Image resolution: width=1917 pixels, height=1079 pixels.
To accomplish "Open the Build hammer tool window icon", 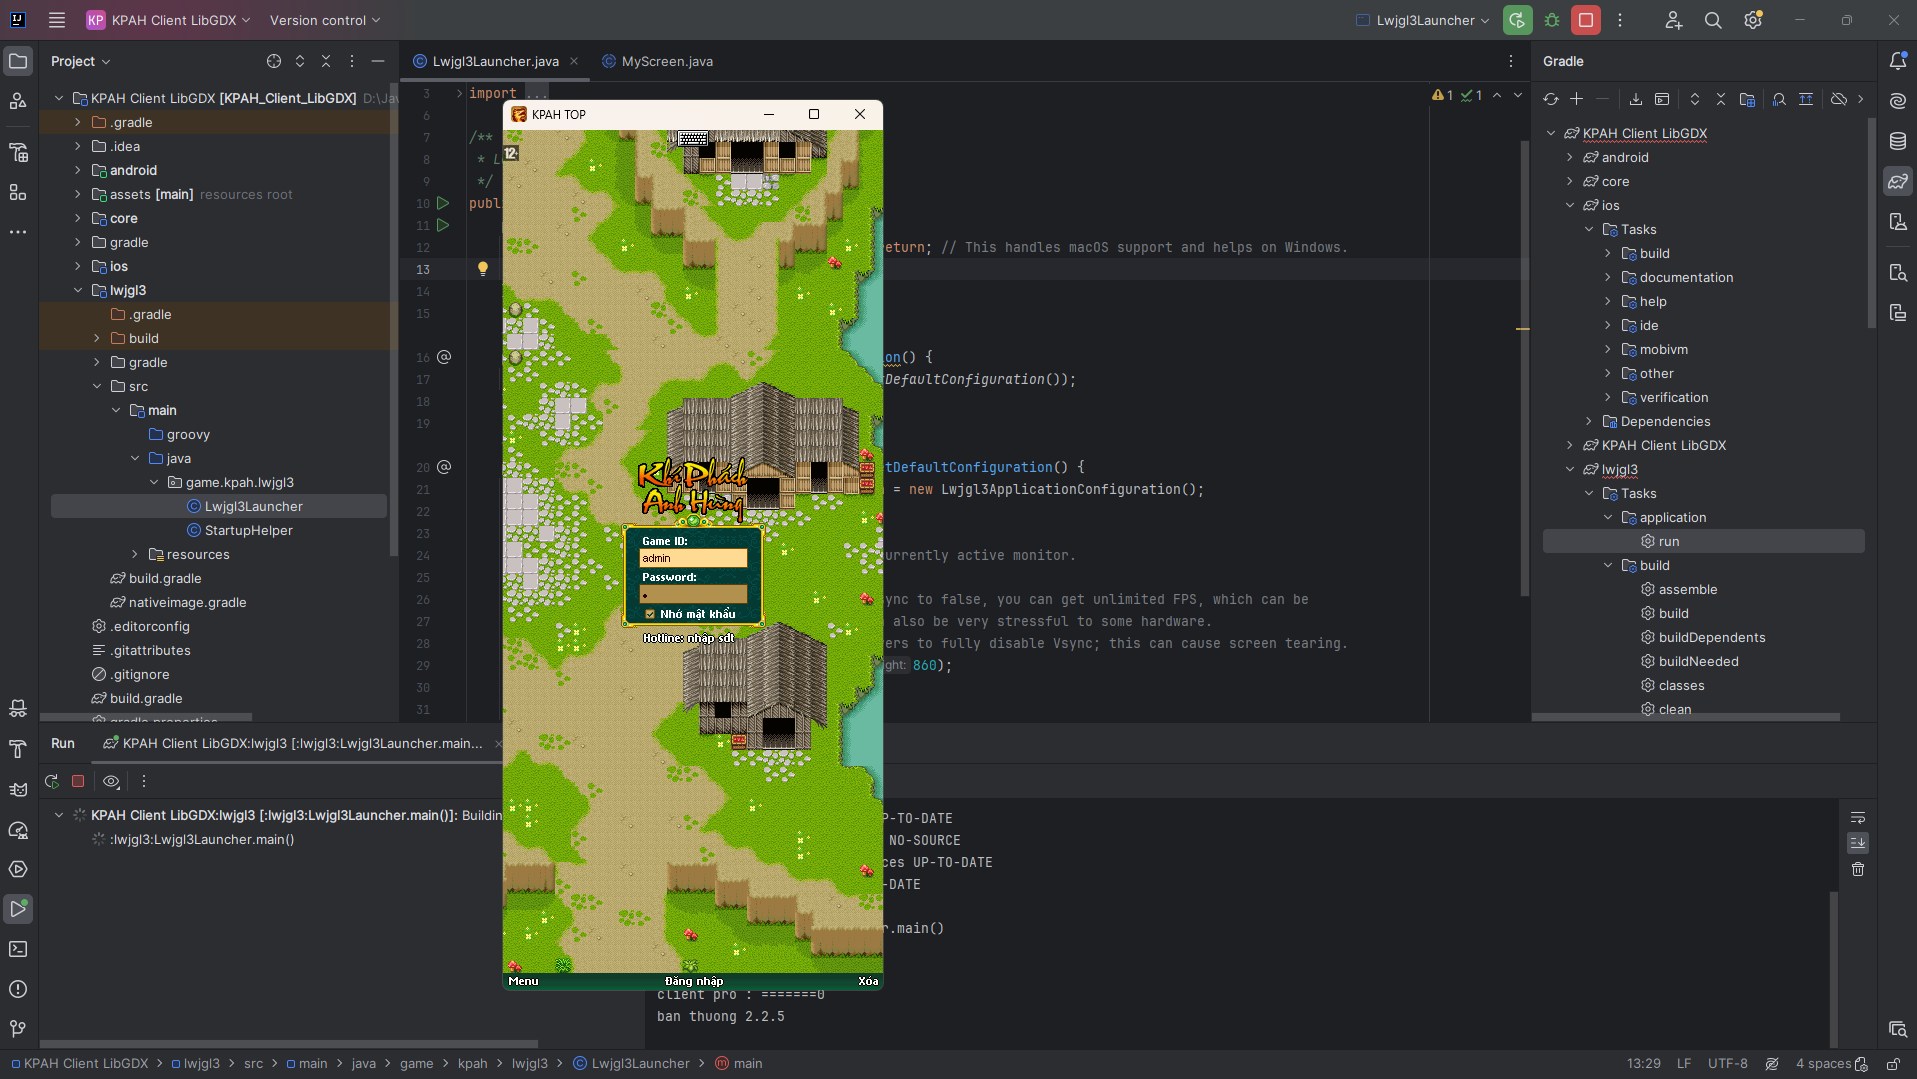I will pyautogui.click(x=18, y=749).
